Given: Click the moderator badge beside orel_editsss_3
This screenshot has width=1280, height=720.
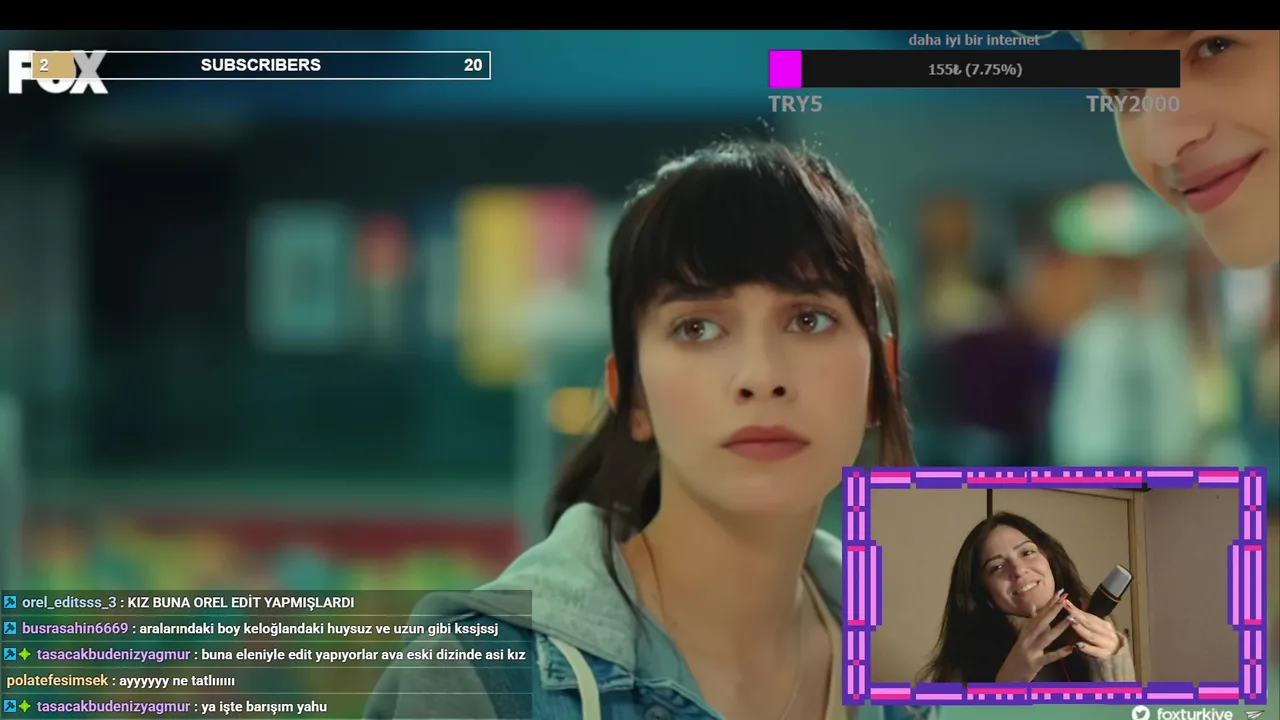Looking at the screenshot, I should click(10, 602).
